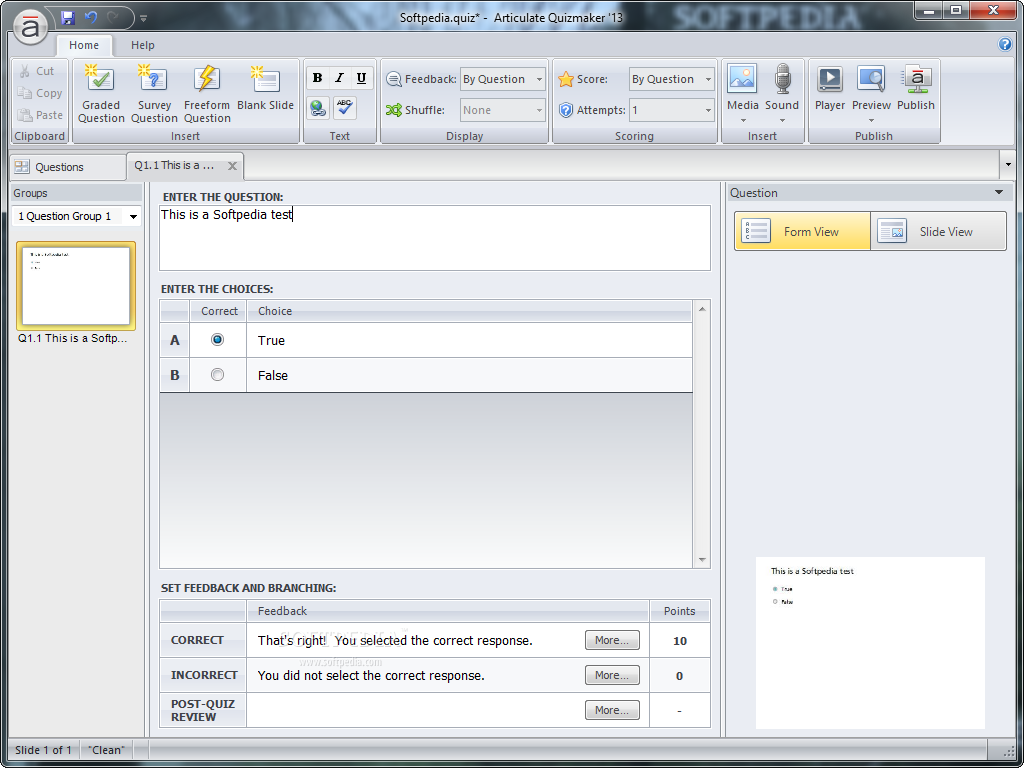Open the Shuffle None dropdown
Image resolution: width=1024 pixels, height=768 pixels.
502,110
